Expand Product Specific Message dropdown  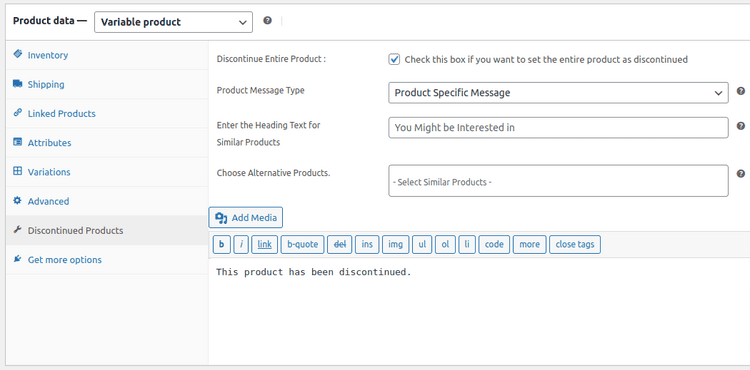click(558, 93)
